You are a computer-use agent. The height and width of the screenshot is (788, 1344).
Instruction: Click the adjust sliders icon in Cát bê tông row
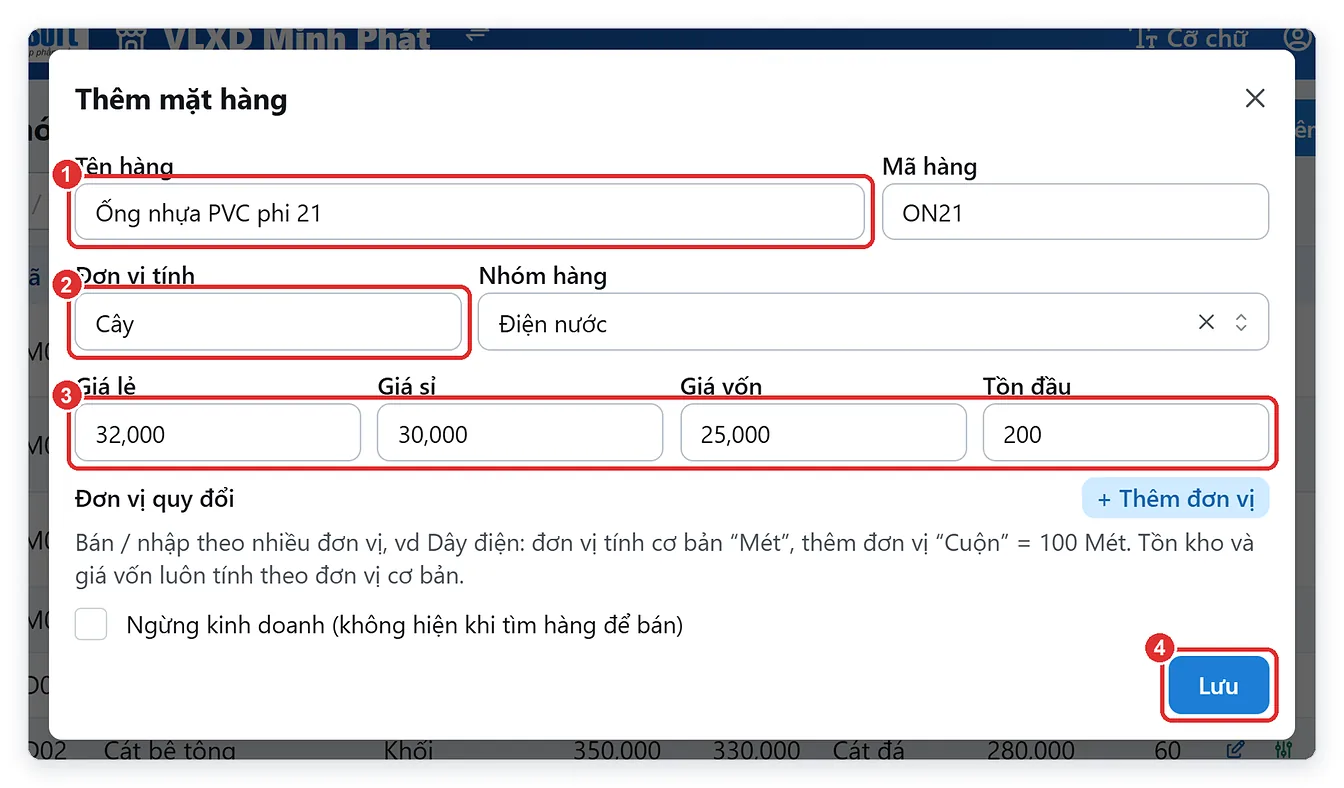click(x=1285, y=749)
